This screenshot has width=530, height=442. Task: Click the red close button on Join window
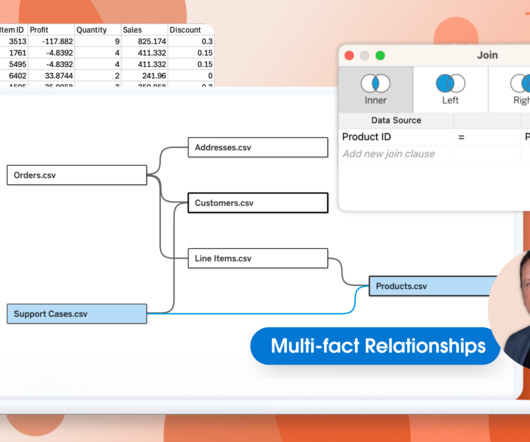[x=349, y=55]
